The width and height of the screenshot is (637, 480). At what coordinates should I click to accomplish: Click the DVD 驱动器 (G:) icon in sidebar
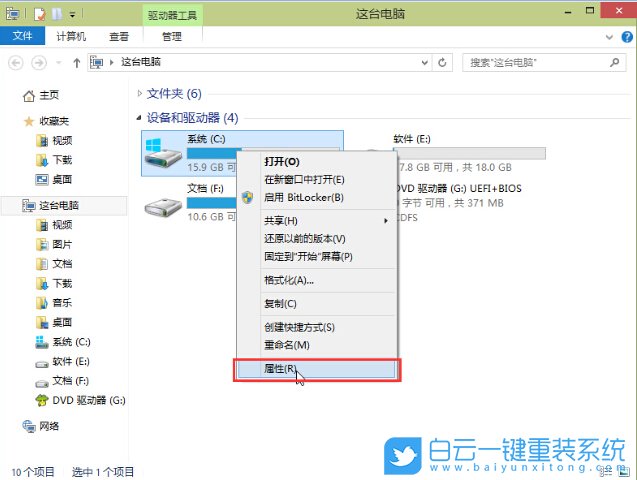click(42, 400)
